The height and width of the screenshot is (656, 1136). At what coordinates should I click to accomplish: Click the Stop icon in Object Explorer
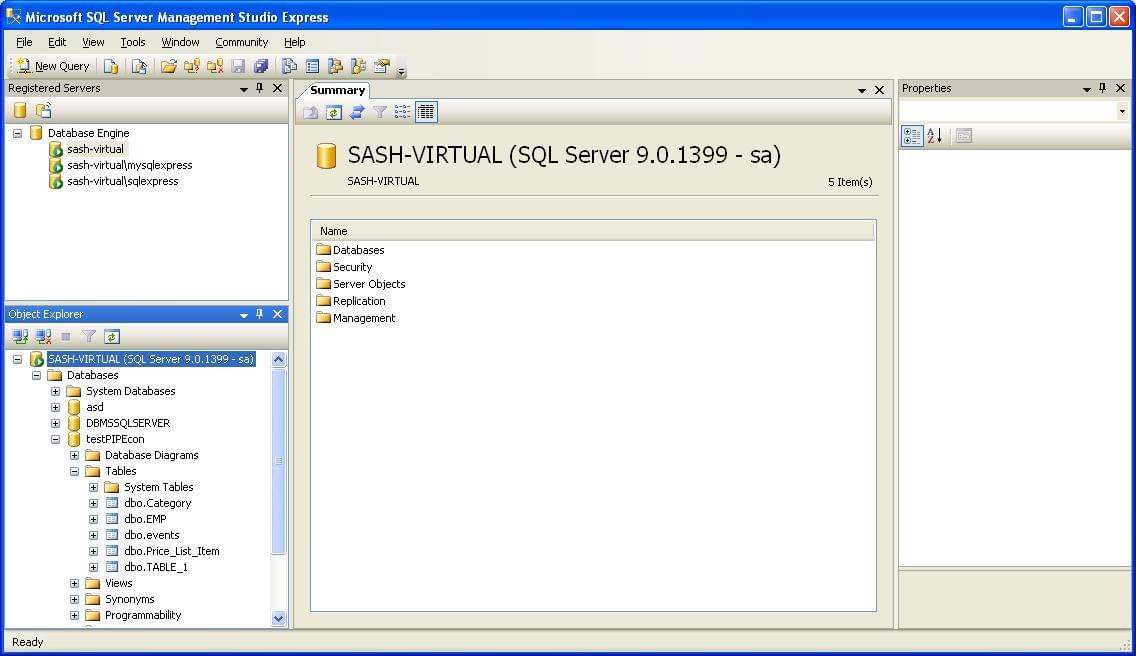click(x=66, y=336)
